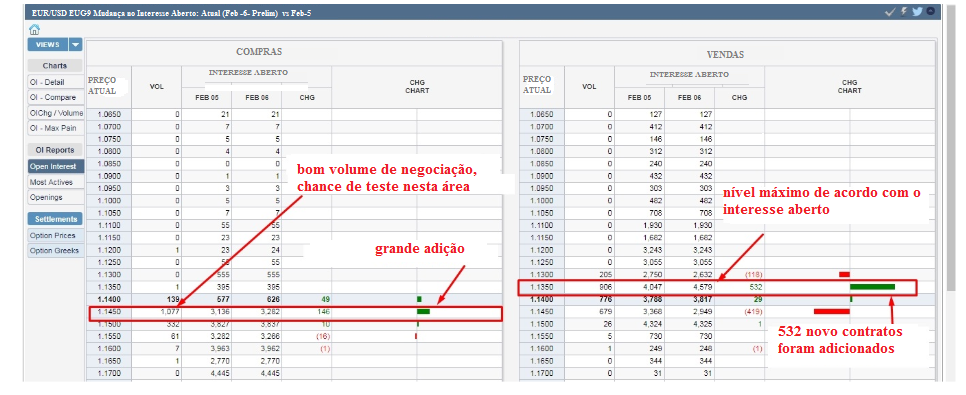
Task: Open the OIChg / Volume chart
Action: [55, 113]
